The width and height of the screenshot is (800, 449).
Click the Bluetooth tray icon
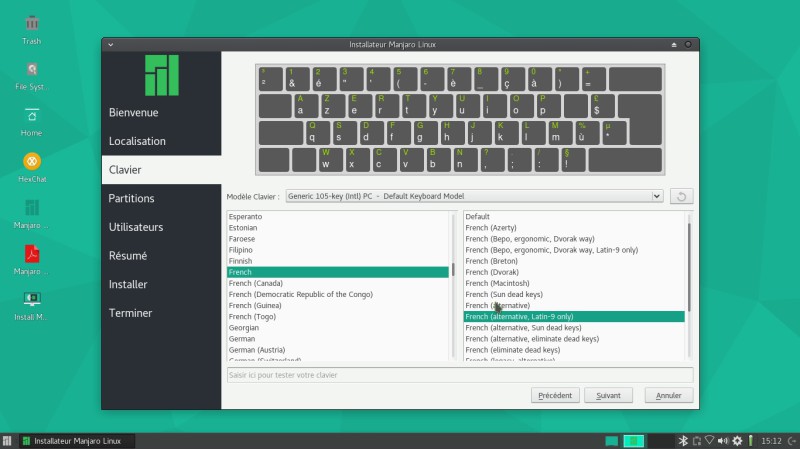(x=683, y=441)
